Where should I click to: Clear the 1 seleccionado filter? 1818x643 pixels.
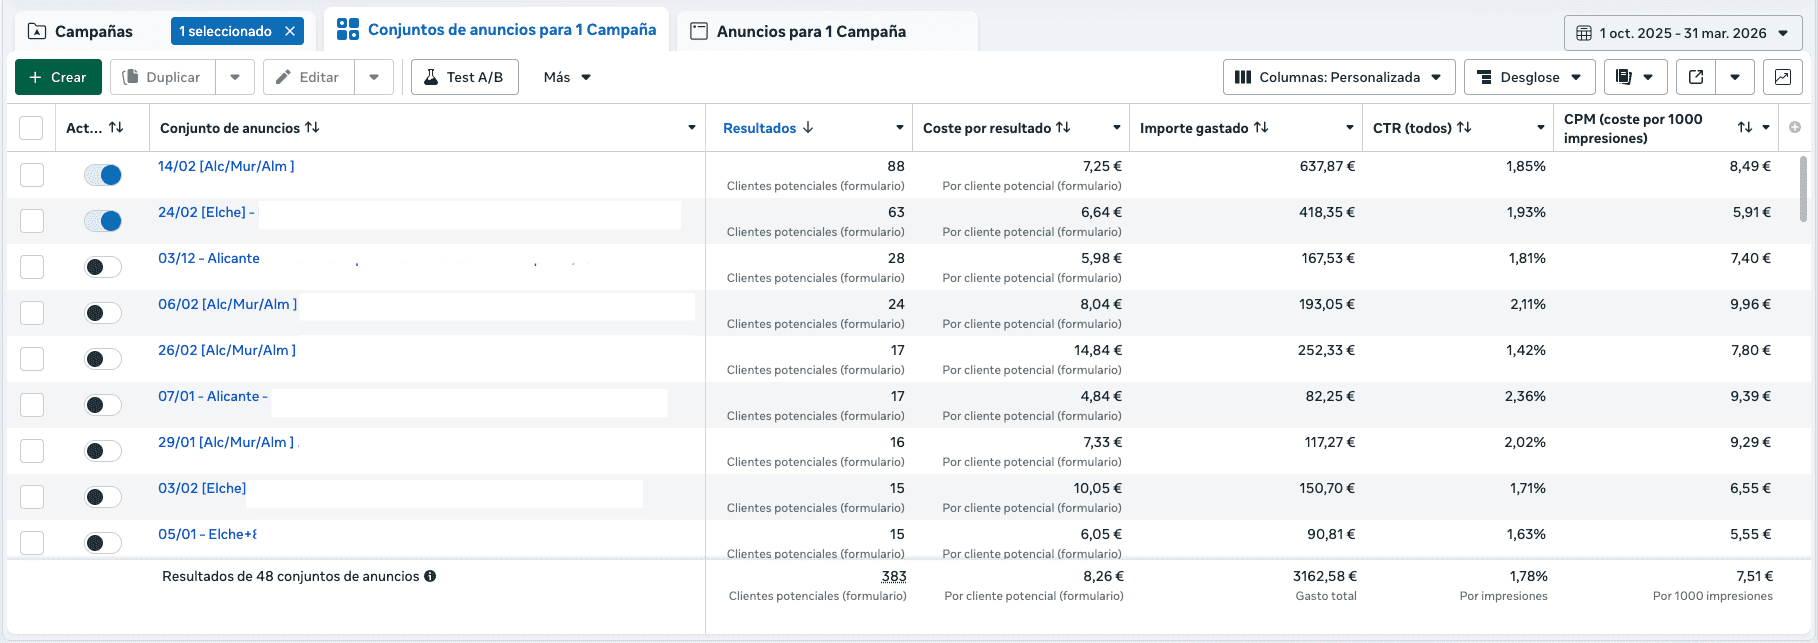(290, 31)
